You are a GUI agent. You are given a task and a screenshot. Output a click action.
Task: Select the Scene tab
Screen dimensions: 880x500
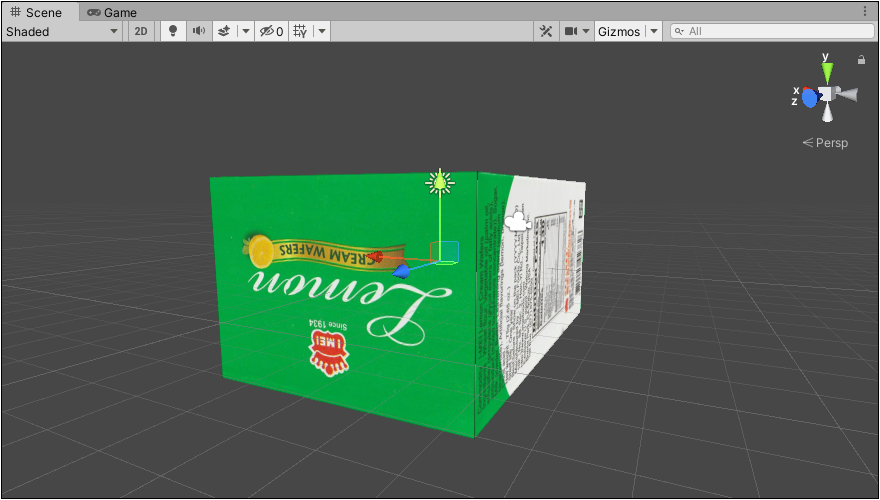(x=36, y=13)
